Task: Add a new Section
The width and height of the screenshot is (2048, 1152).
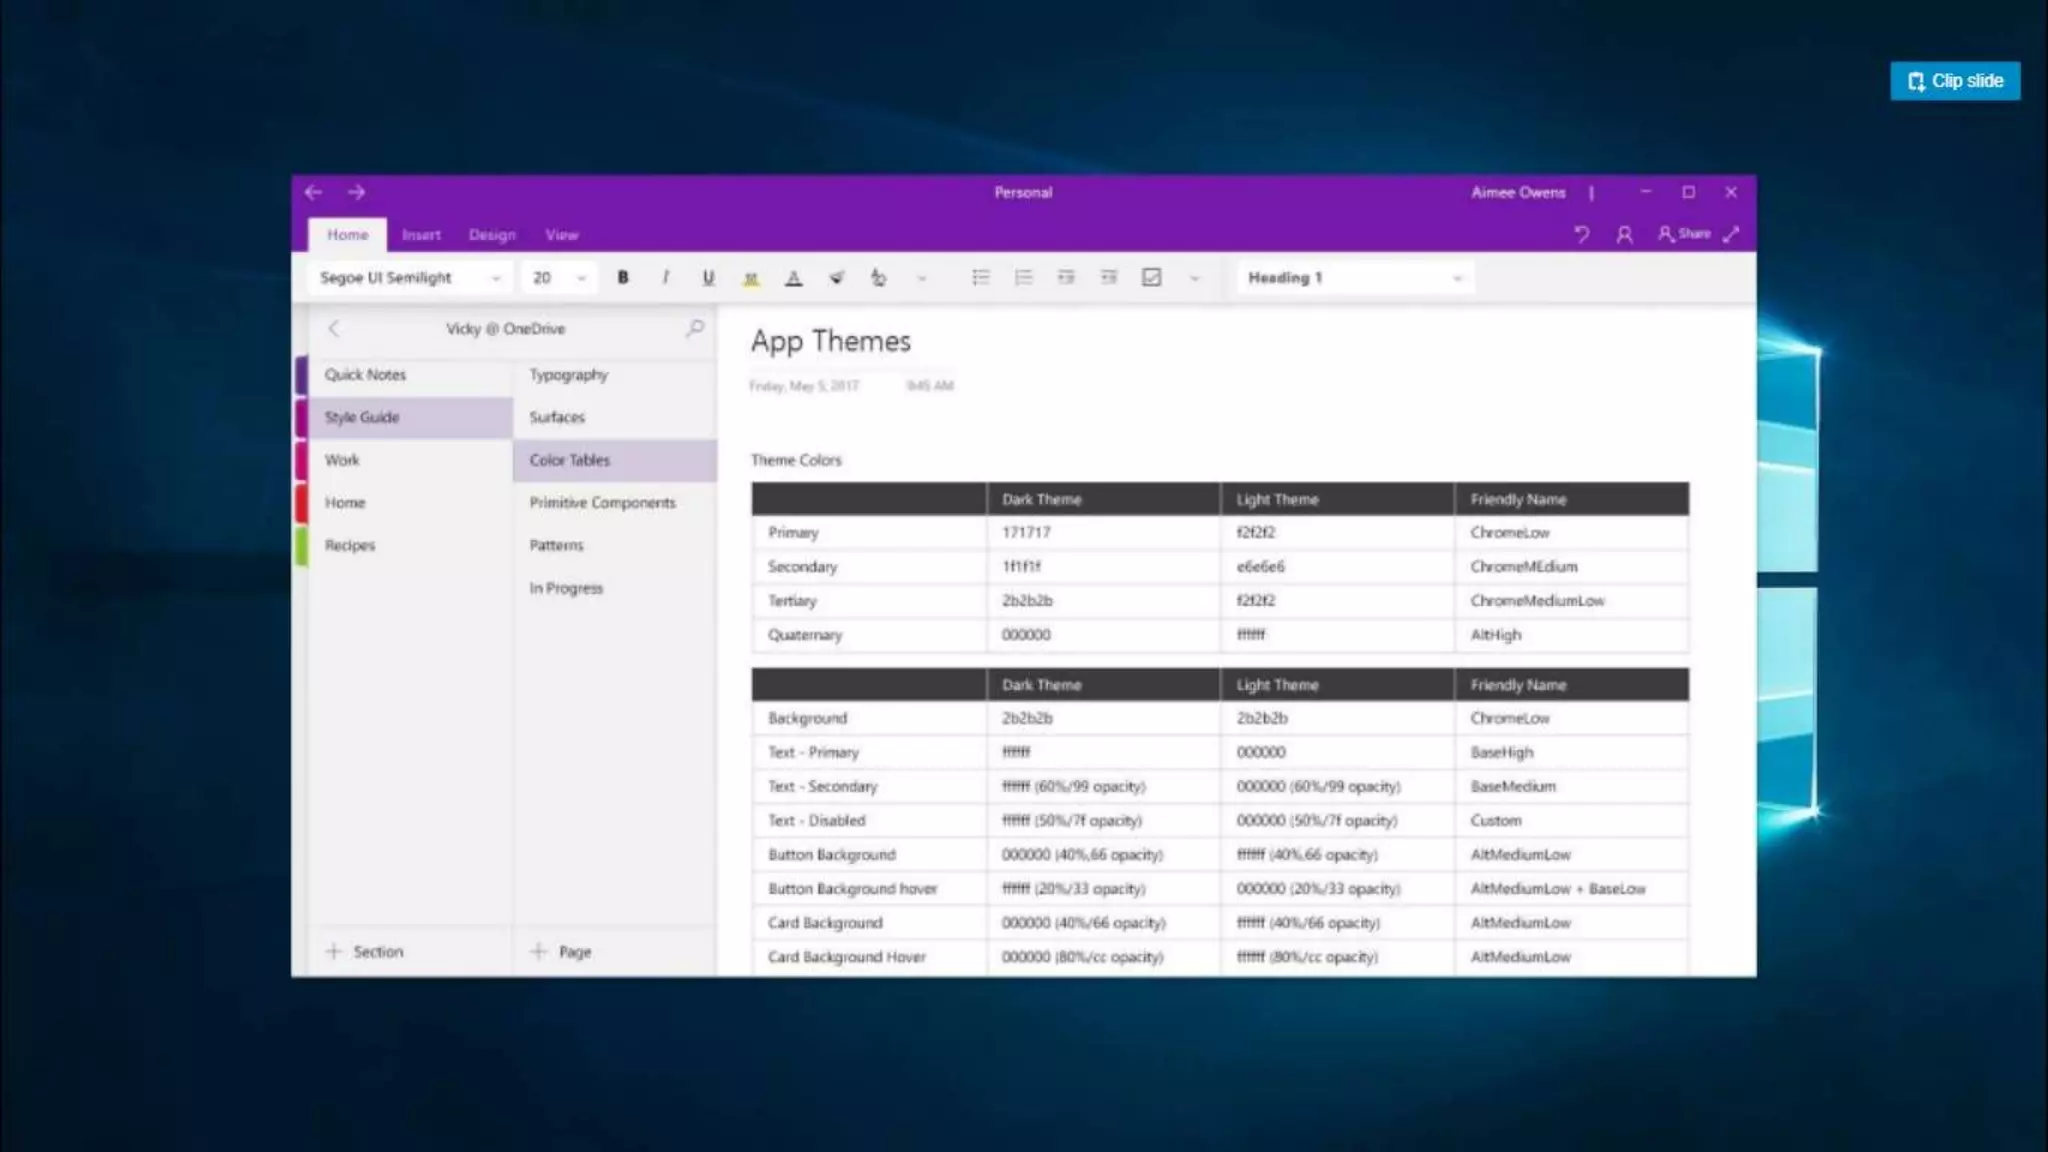Action: [x=365, y=951]
